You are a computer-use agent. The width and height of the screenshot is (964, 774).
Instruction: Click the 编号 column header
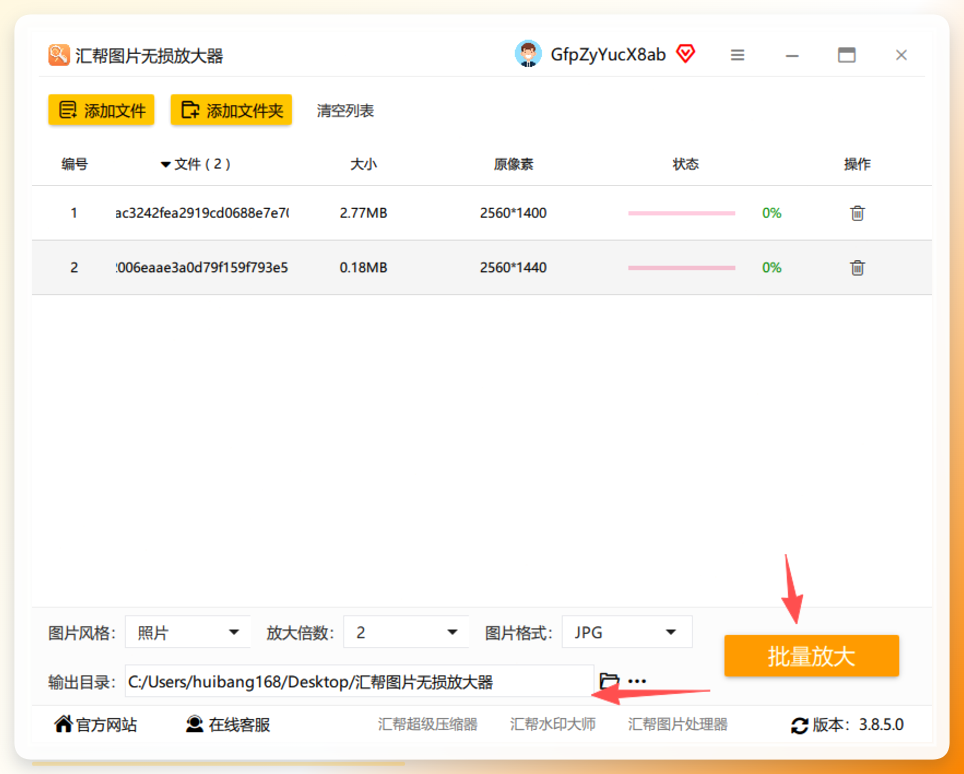tap(74, 164)
